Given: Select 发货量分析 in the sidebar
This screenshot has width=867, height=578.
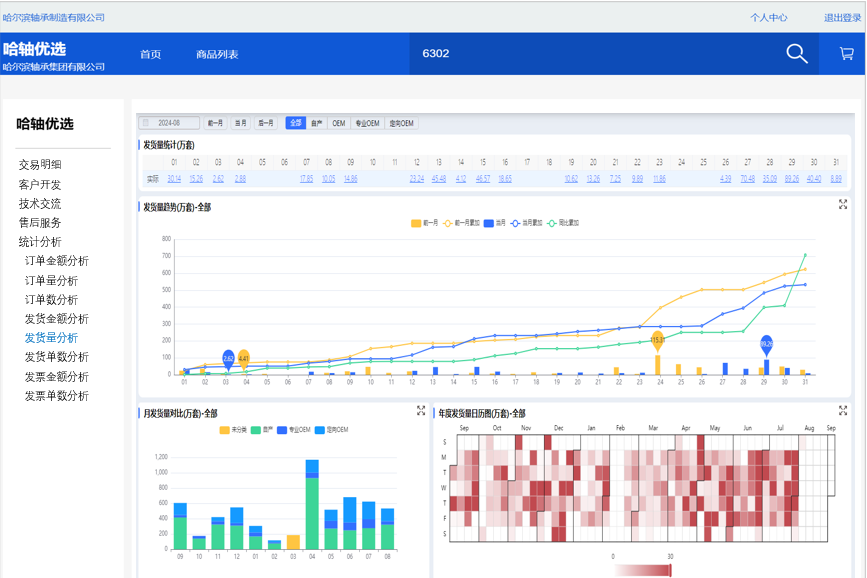Looking at the screenshot, I should [x=51, y=337].
